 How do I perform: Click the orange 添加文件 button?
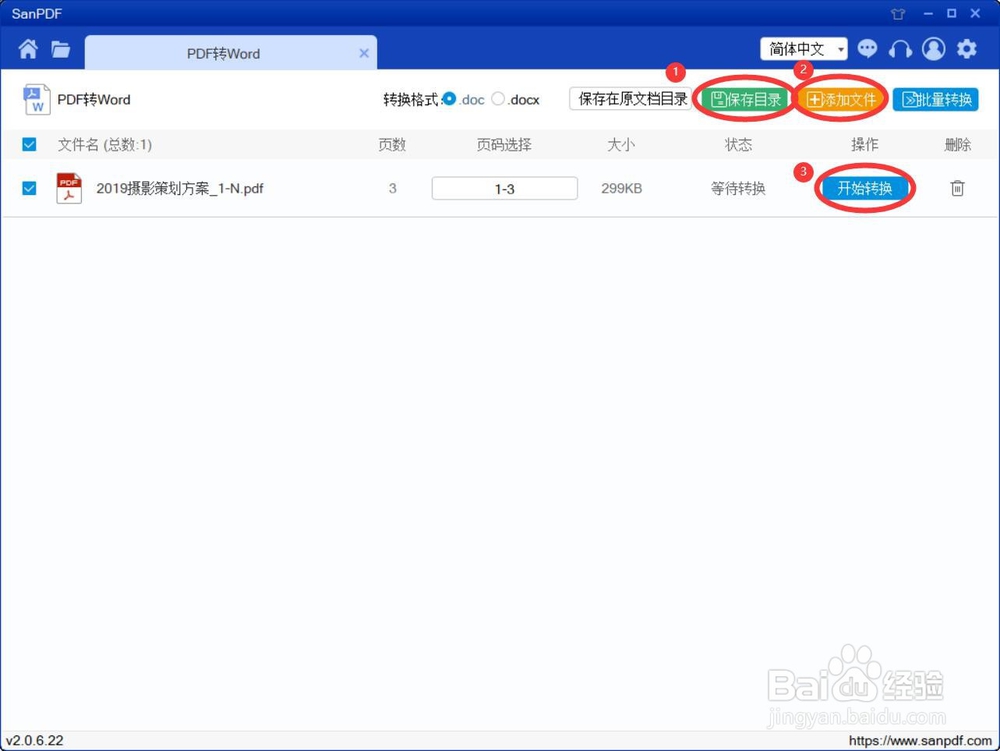point(841,99)
